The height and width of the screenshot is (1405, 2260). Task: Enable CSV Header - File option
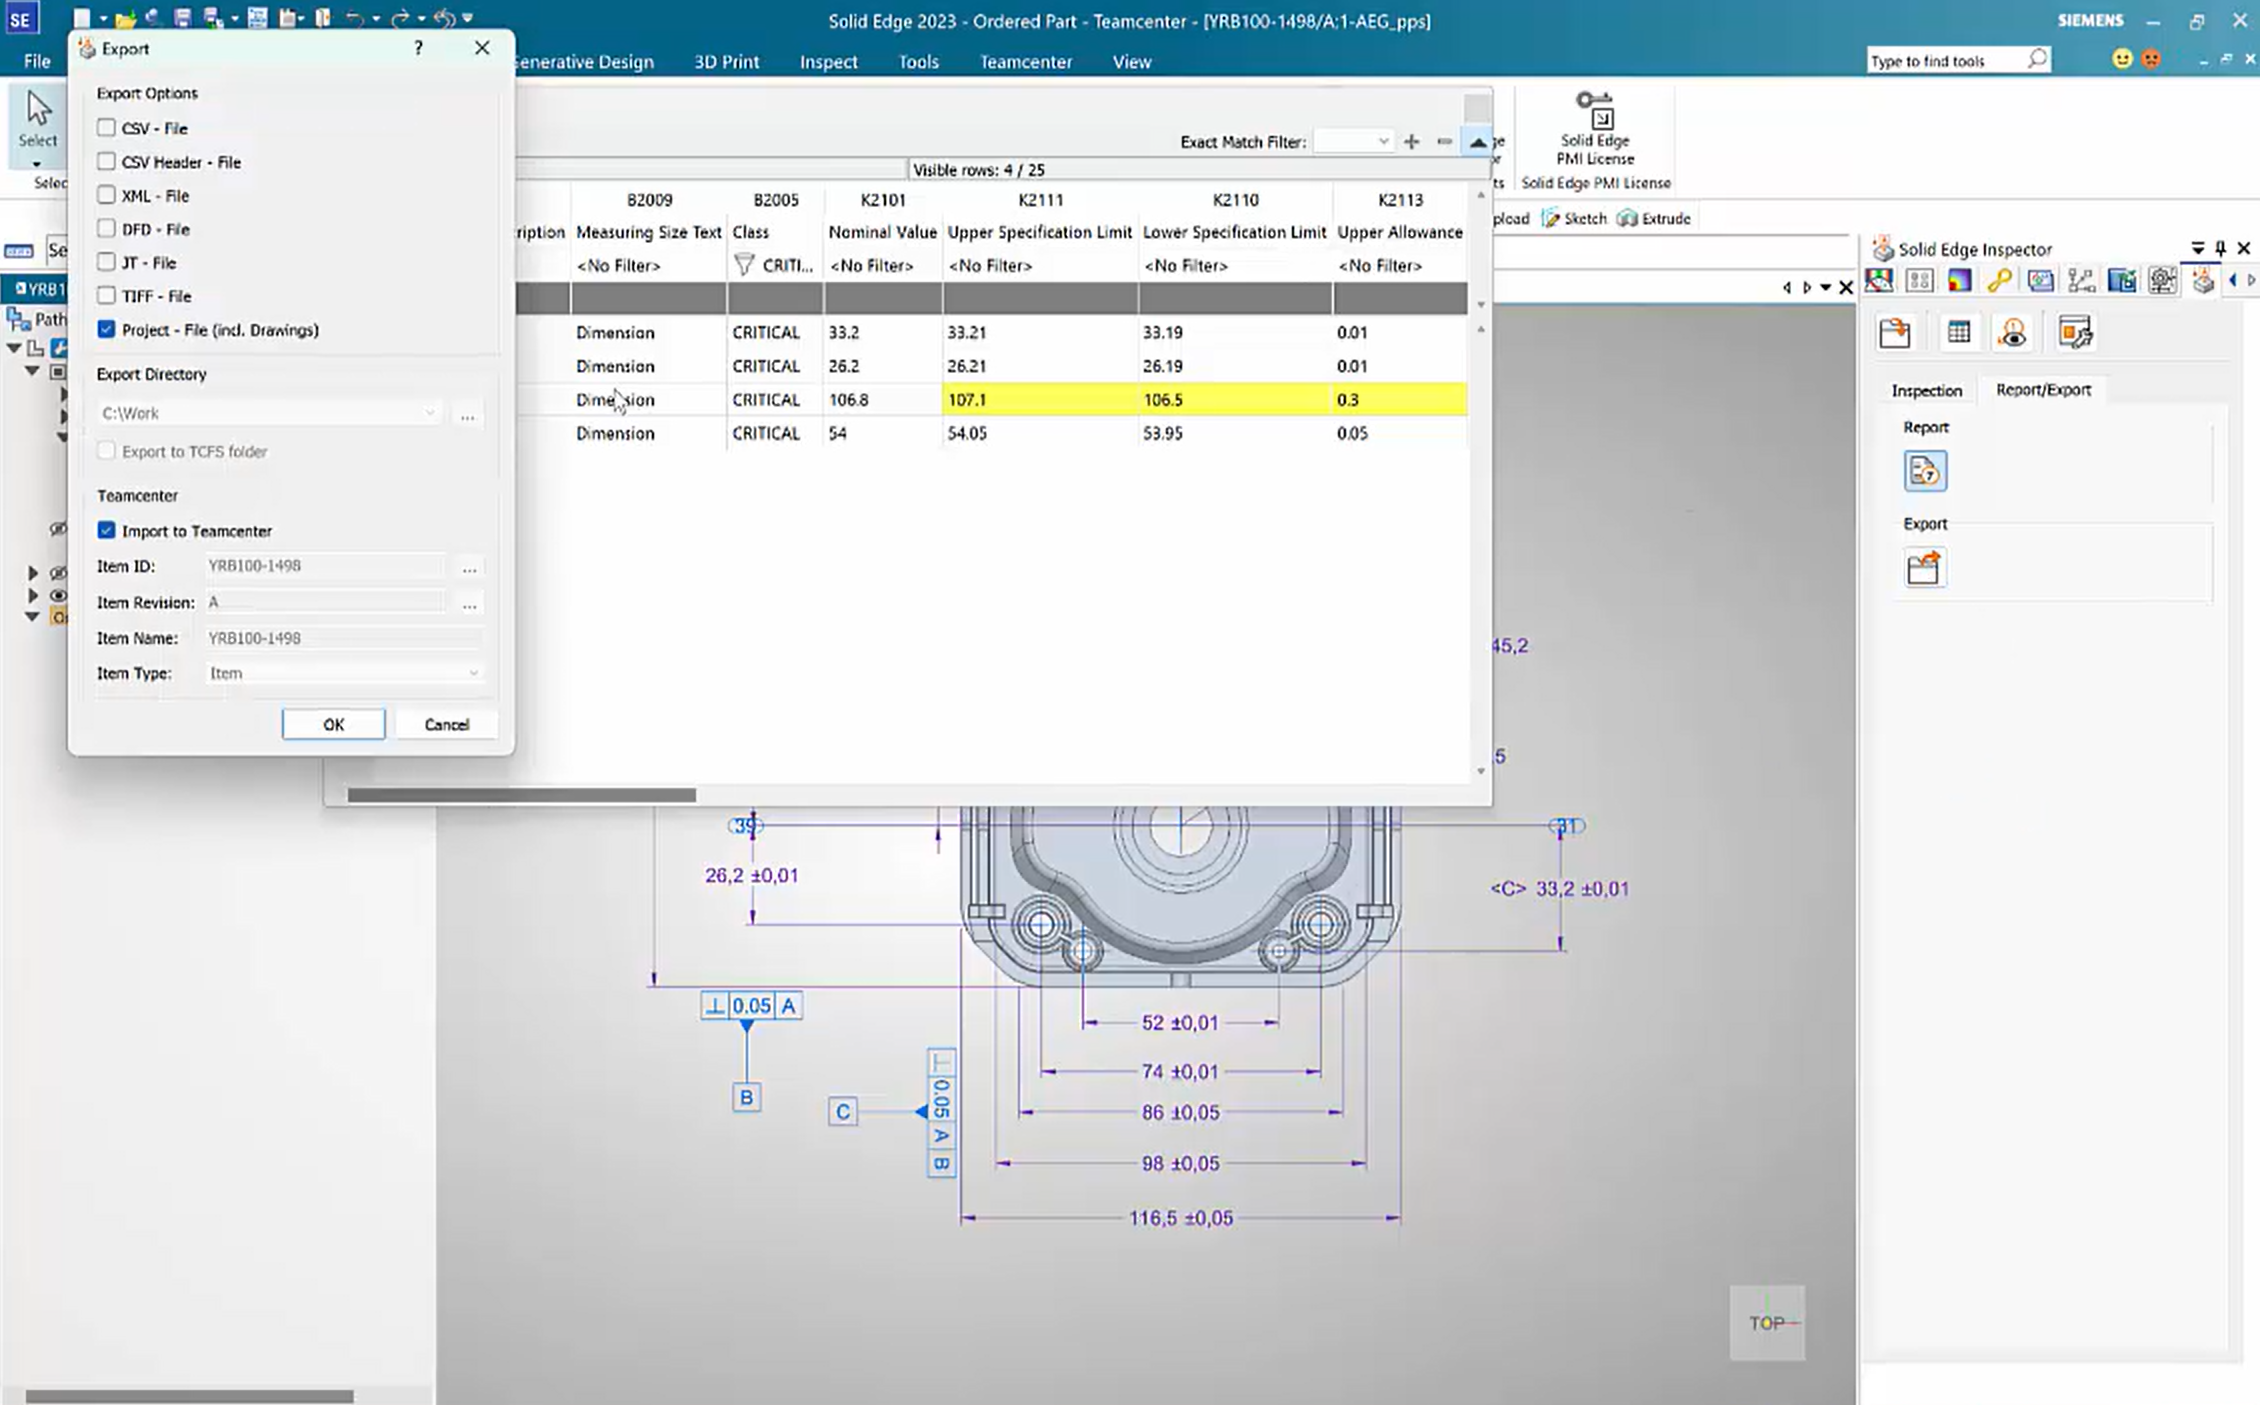(106, 161)
